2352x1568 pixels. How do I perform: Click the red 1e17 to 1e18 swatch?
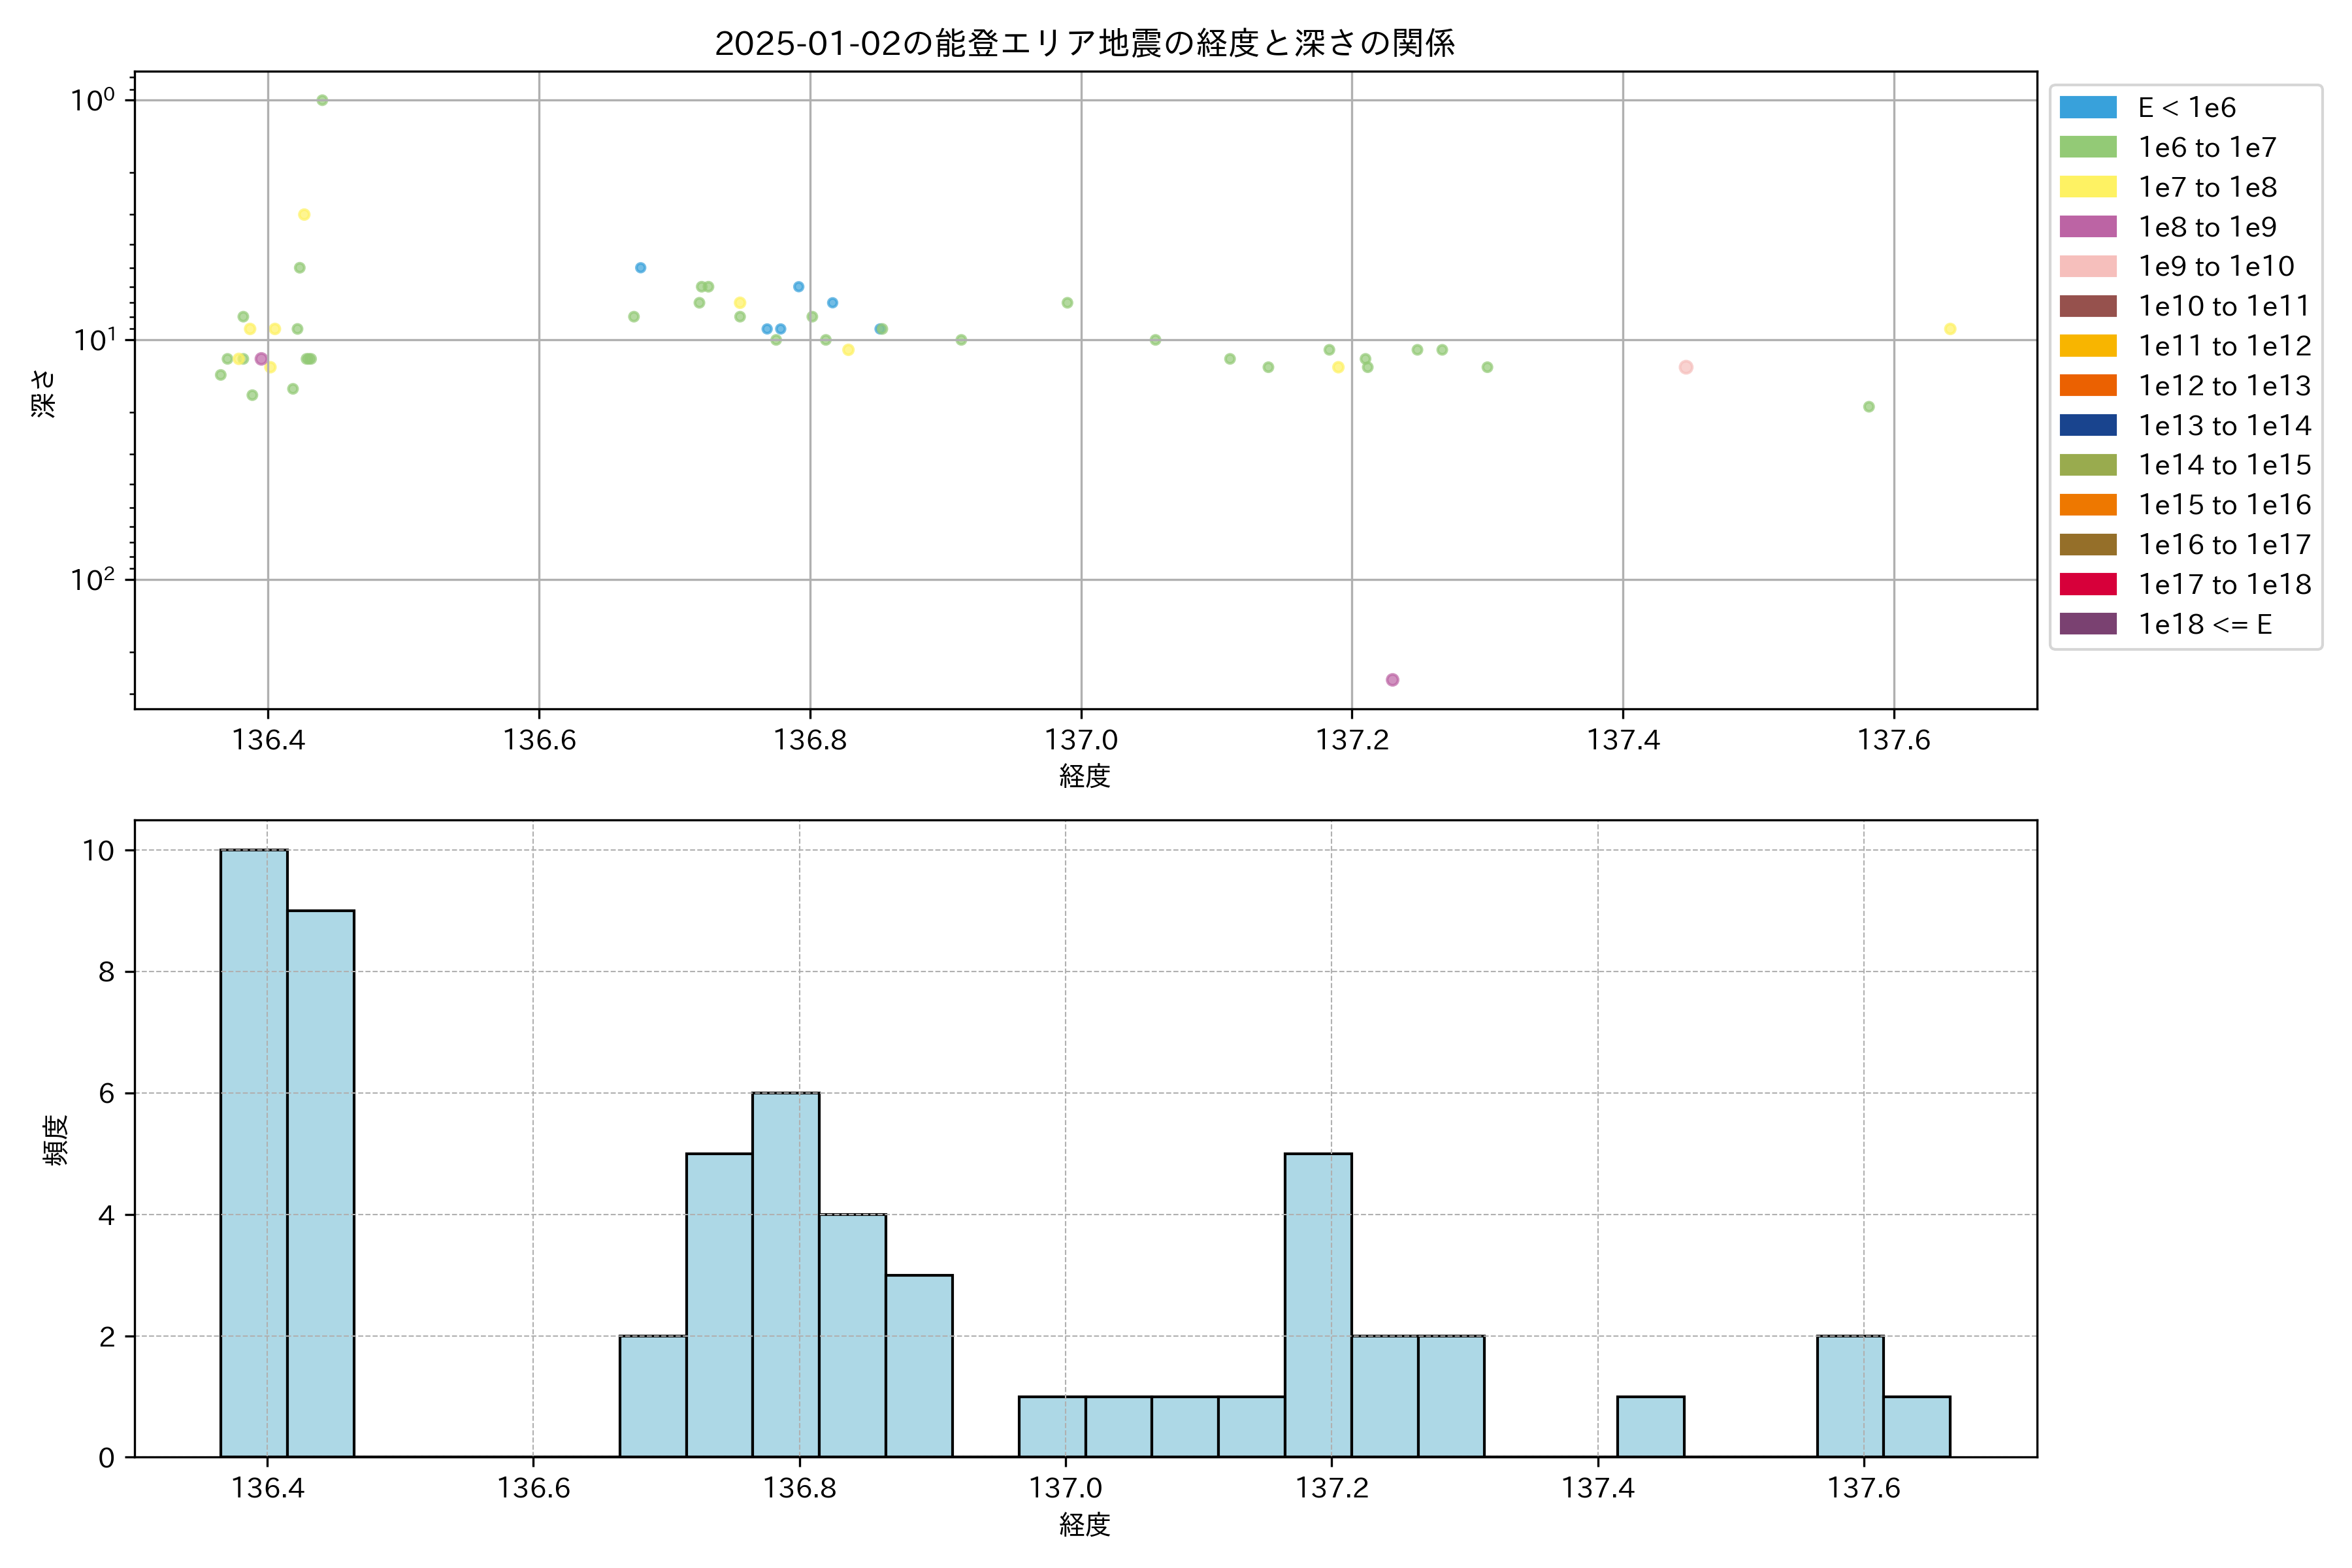(2088, 584)
